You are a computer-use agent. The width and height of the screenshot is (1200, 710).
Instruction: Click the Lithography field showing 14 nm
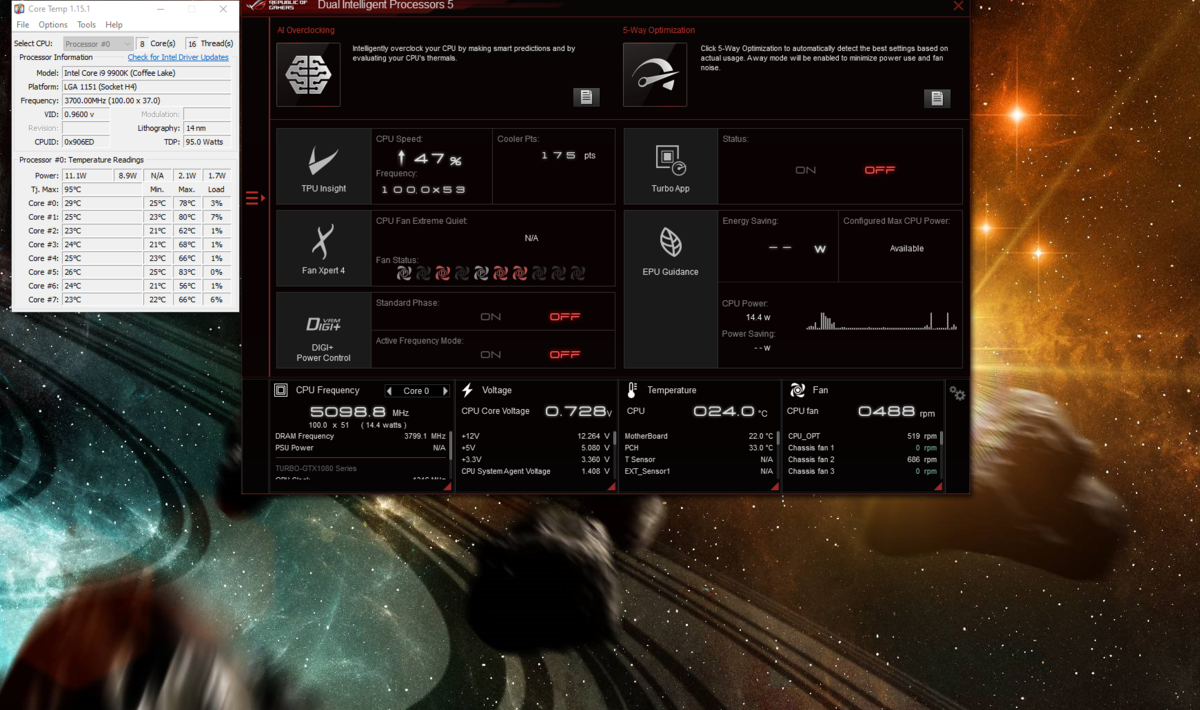pyautogui.click(x=207, y=128)
